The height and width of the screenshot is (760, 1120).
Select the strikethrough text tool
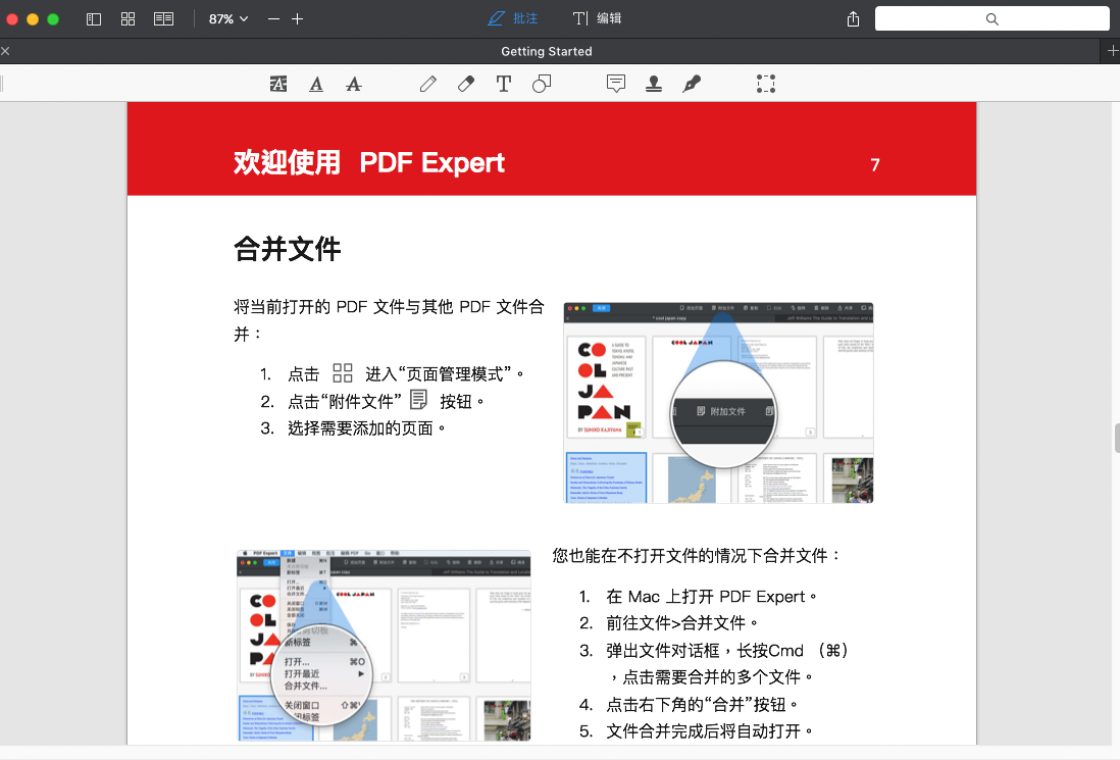354,84
